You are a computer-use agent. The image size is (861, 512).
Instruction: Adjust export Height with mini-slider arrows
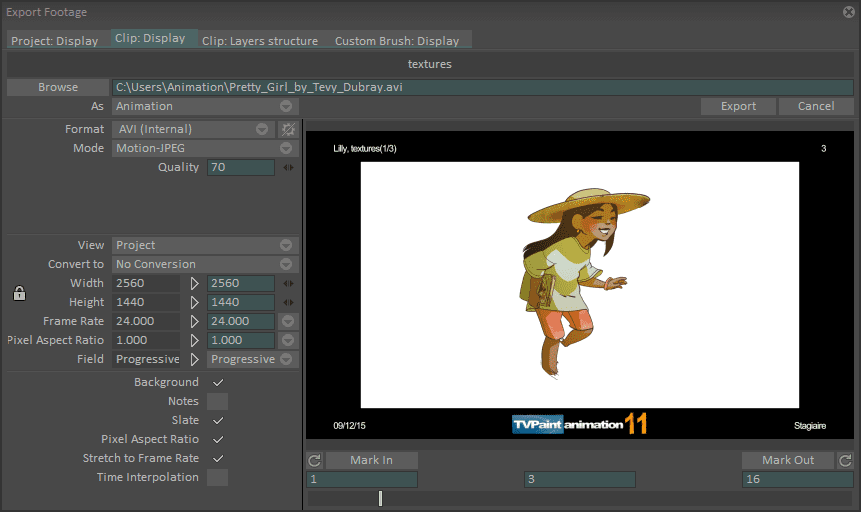(288, 302)
